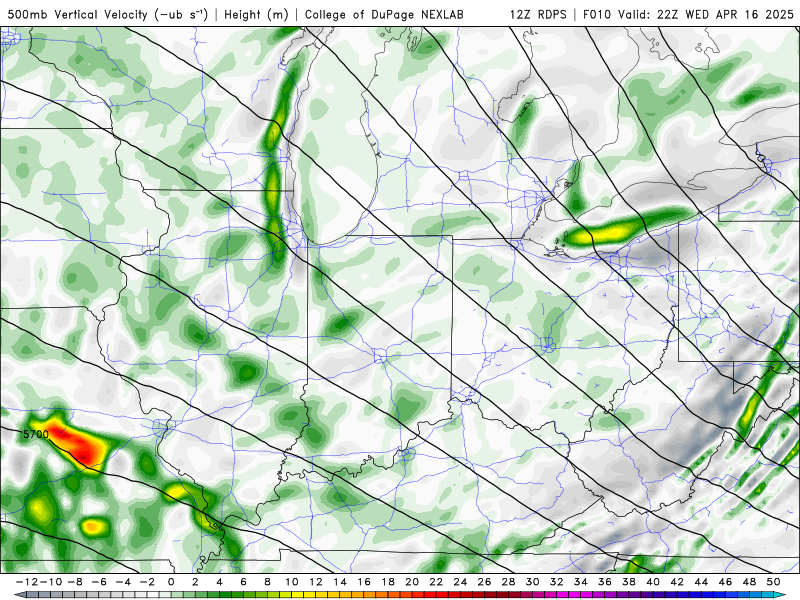Image resolution: width=800 pixels, height=600 pixels.
Task: Click the right cyan arrow end of the color bar
Action: pyautogui.click(x=780, y=595)
